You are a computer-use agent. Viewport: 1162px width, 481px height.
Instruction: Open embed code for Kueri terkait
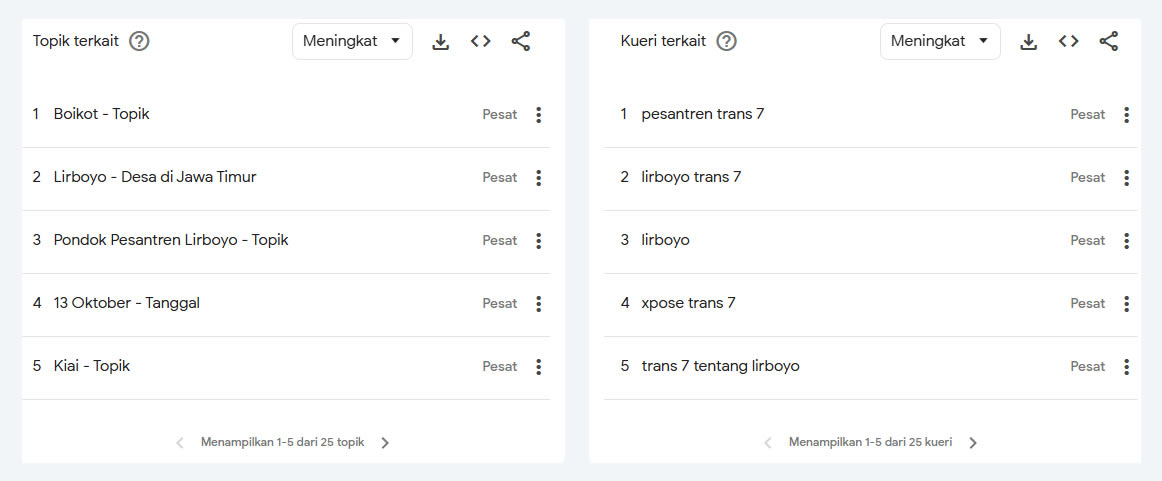click(x=1069, y=42)
